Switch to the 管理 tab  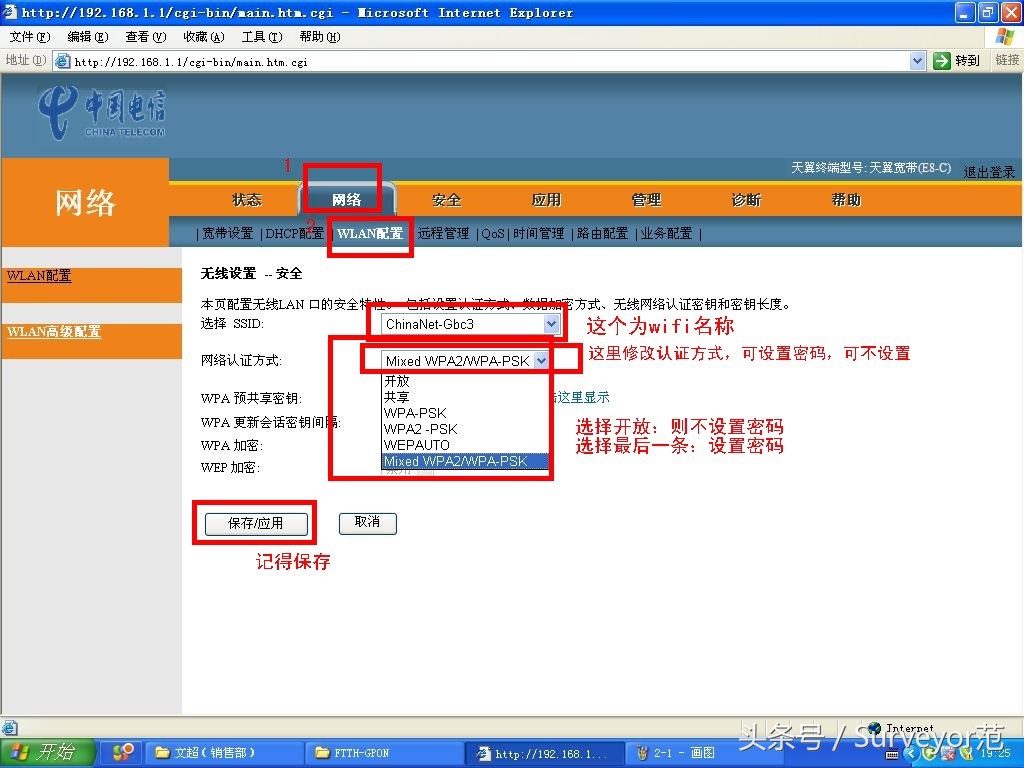(x=646, y=199)
